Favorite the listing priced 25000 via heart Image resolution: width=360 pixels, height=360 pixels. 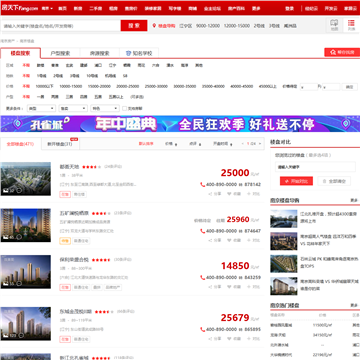point(234,194)
